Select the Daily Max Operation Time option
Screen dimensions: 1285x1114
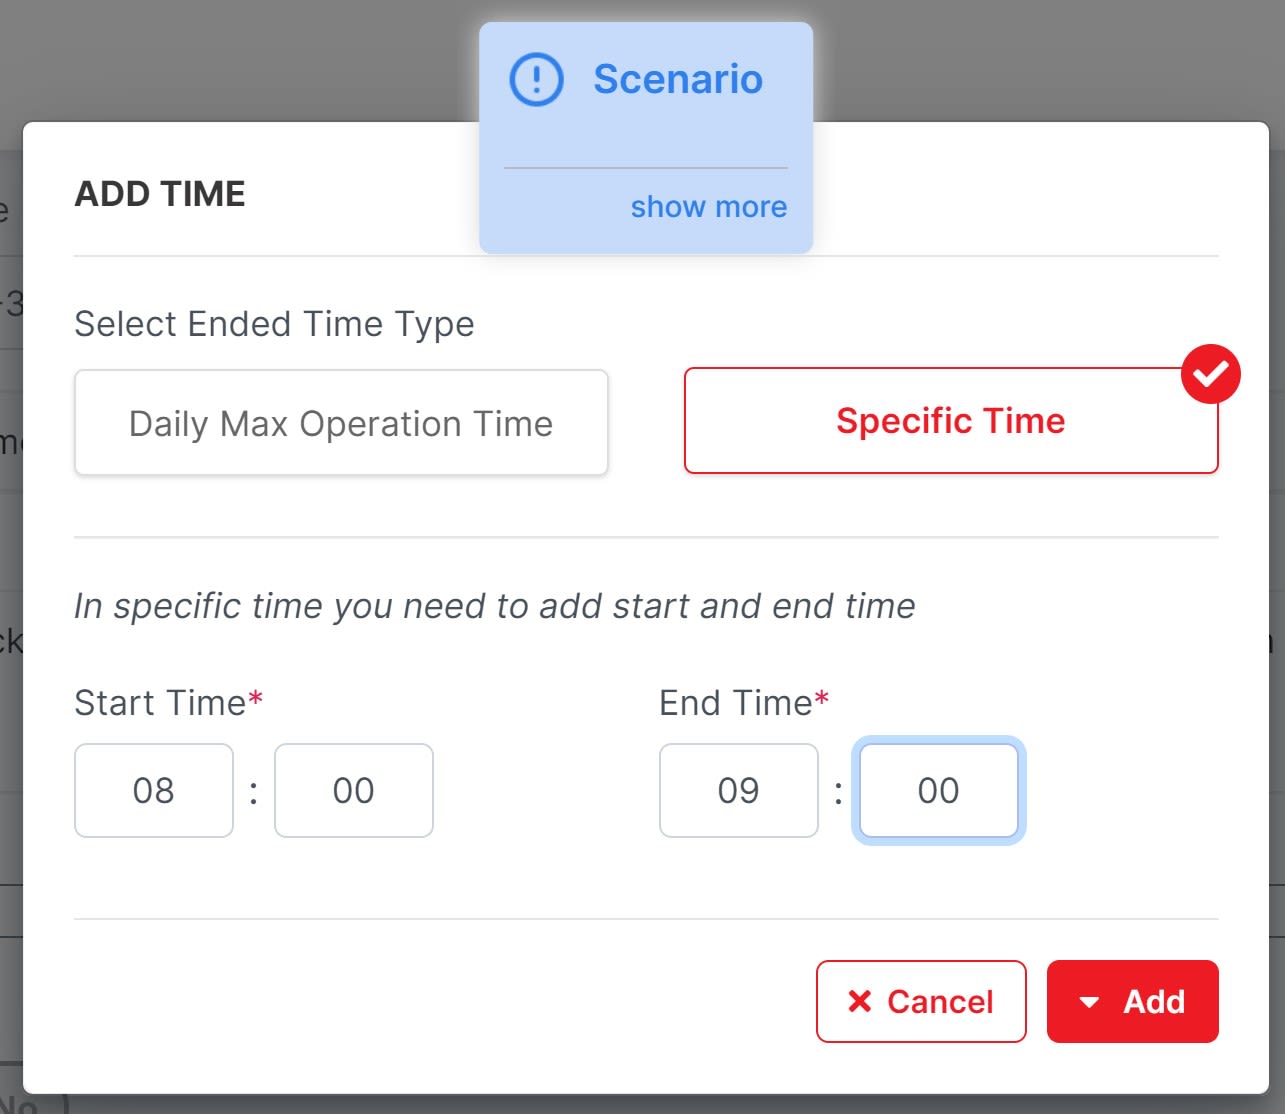point(341,423)
